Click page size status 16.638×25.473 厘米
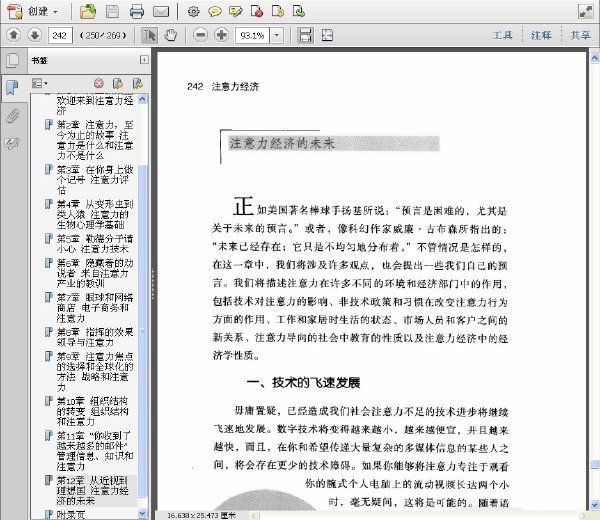Image resolution: width=600 pixels, height=520 pixels. 202,515
